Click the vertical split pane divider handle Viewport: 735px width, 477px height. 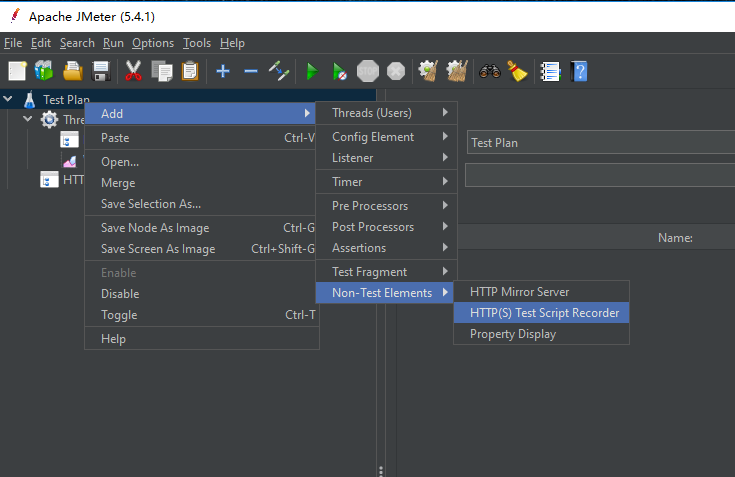coord(381,471)
